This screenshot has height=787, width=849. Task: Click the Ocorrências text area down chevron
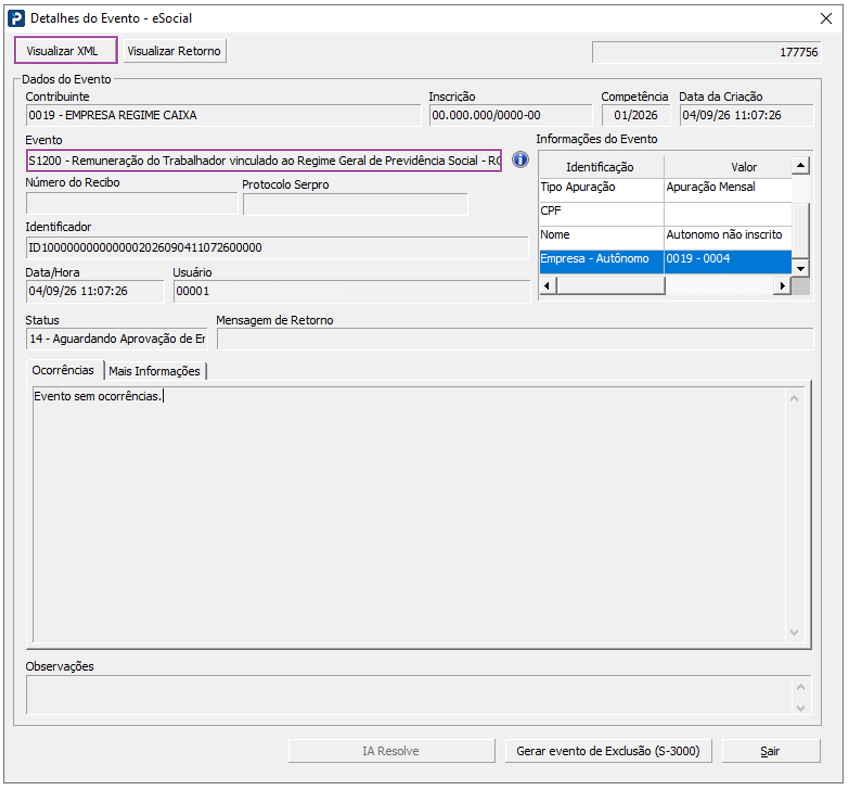click(794, 632)
